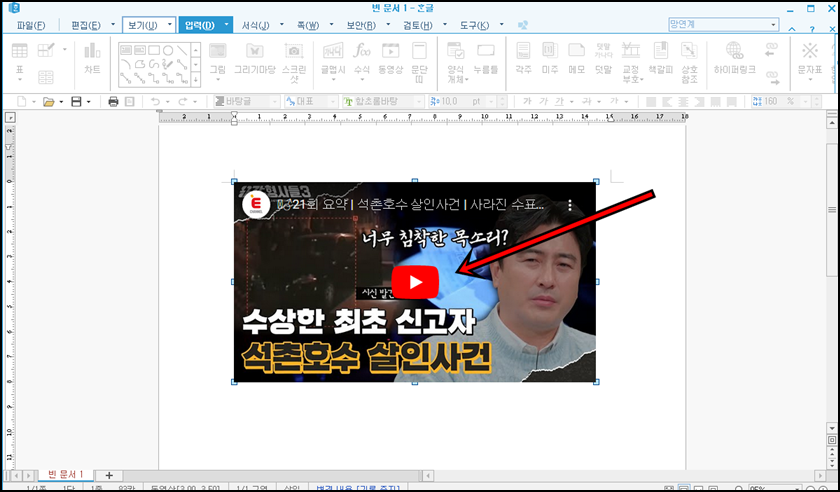Click the open folder icon
Viewport: 840px width, 492px height.
(49, 101)
